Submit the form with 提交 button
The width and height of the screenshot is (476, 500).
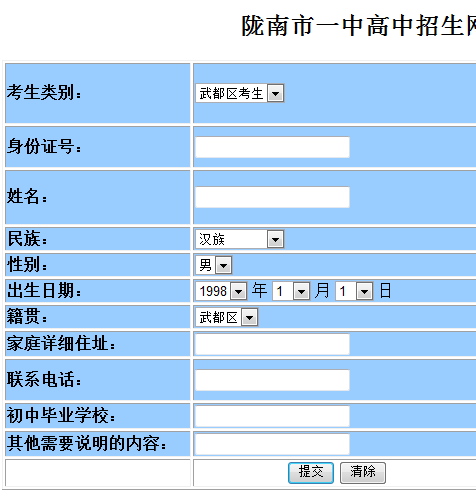311,473
